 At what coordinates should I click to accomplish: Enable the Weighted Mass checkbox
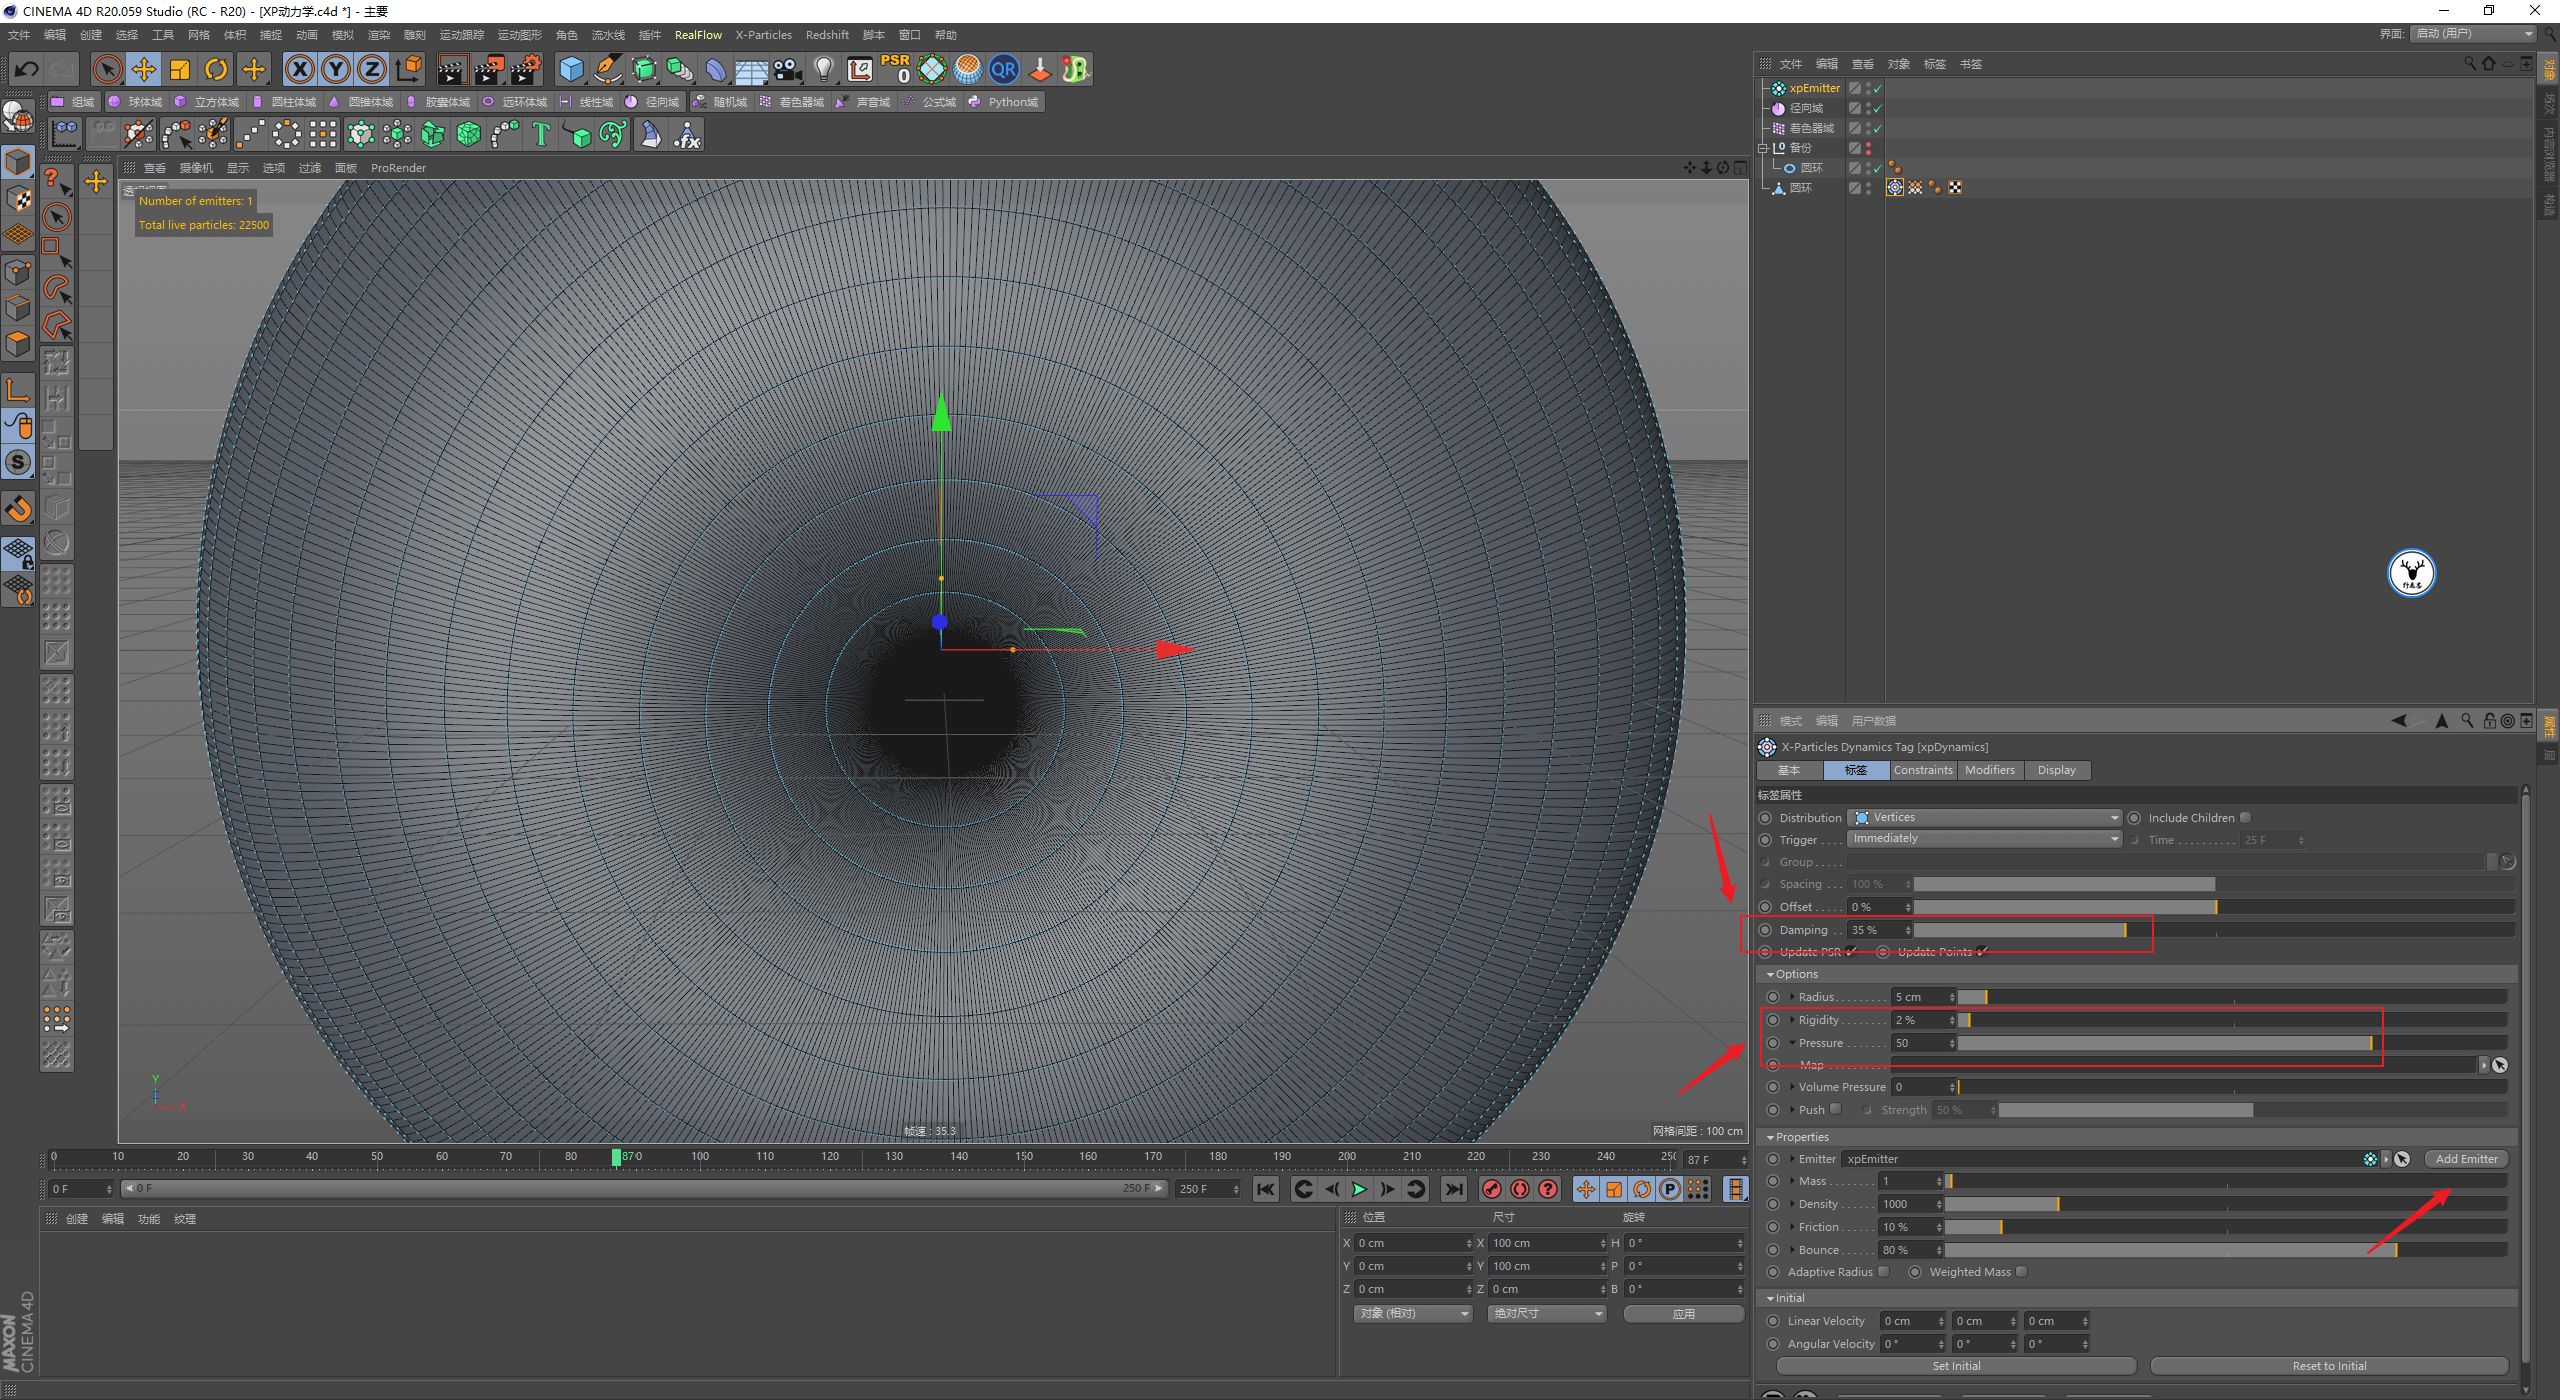[2021, 1272]
